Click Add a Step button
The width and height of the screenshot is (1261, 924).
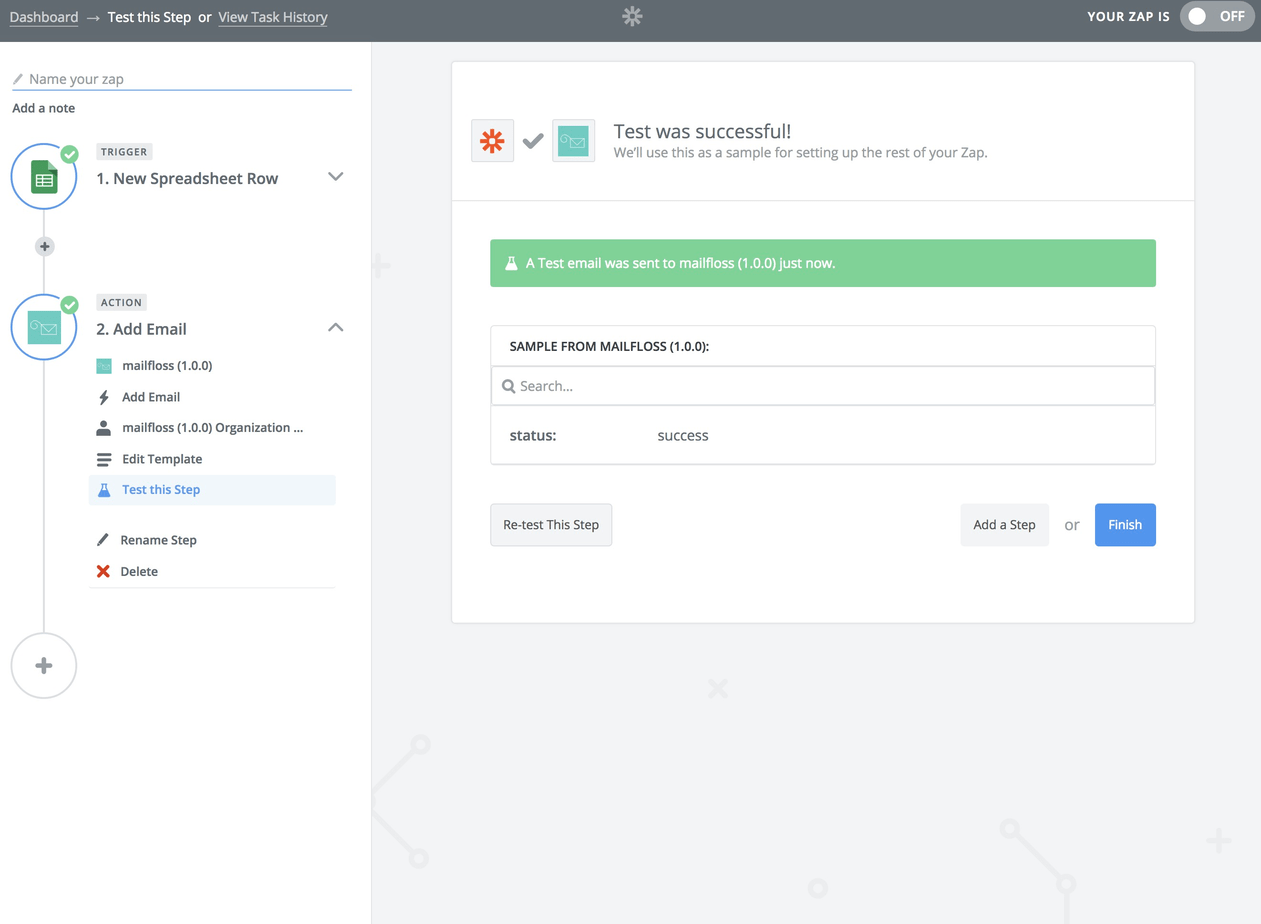coord(1004,525)
